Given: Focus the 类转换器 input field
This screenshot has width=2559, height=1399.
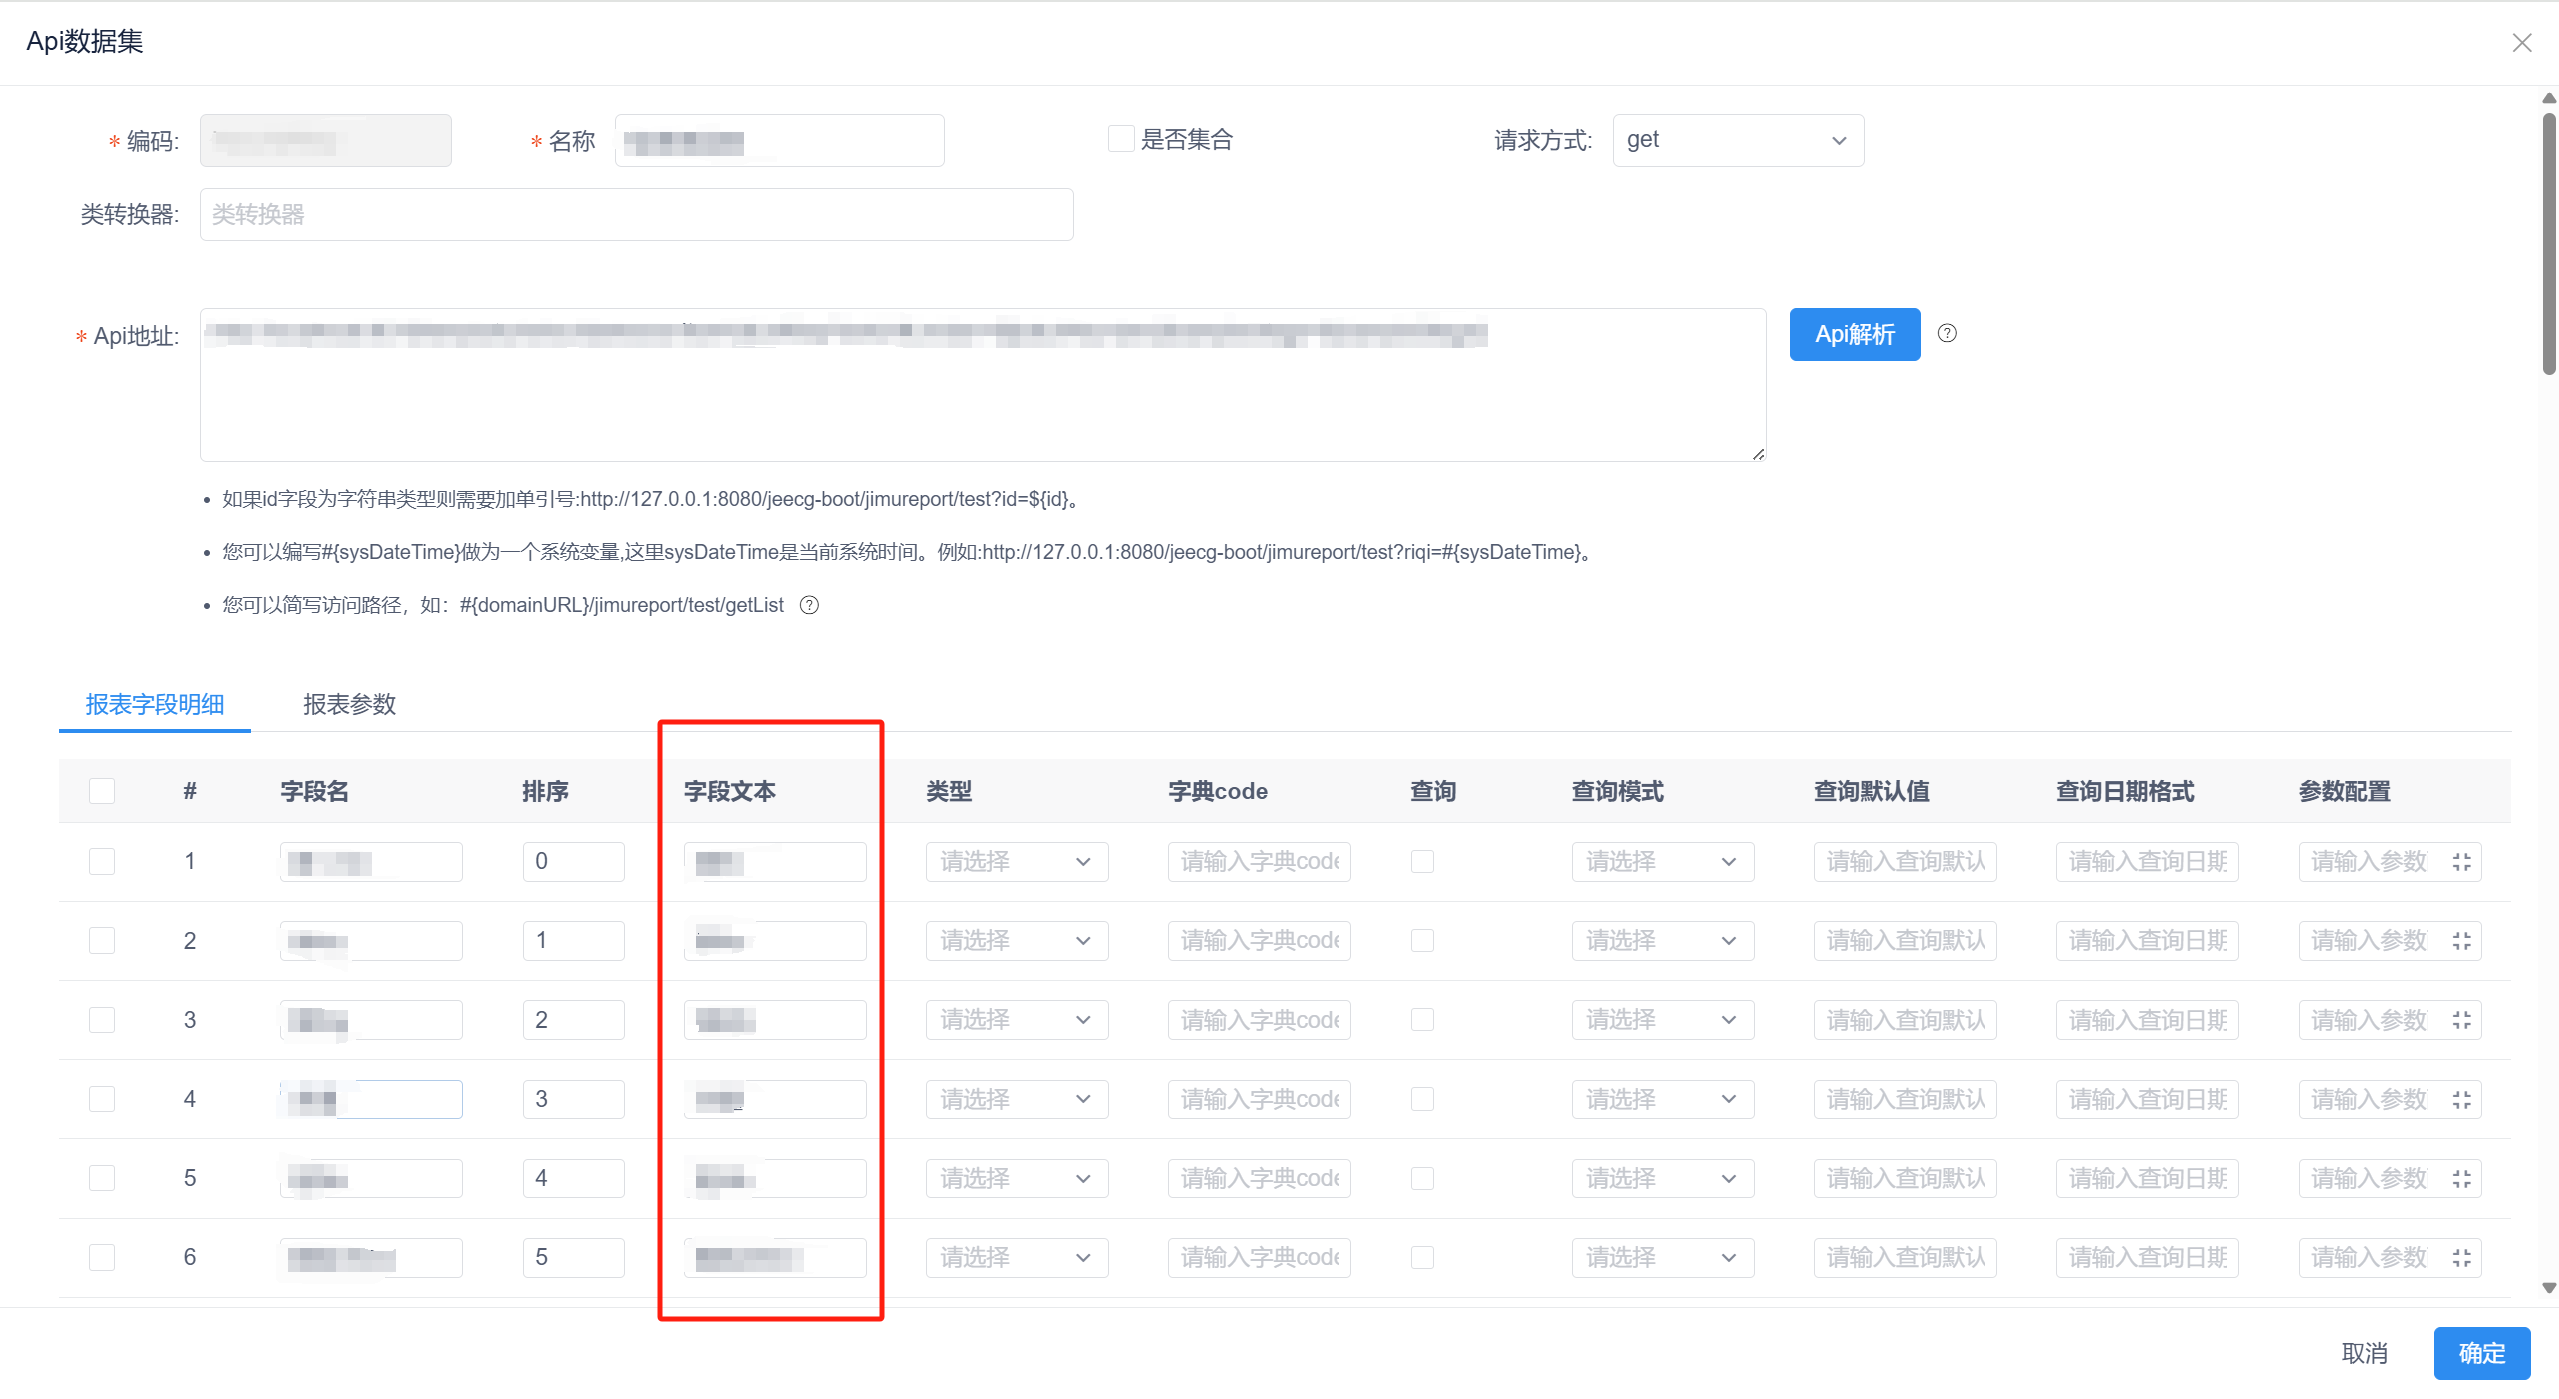Looking at the screenshot, I should pyautogui.click(x=636, y=214).
